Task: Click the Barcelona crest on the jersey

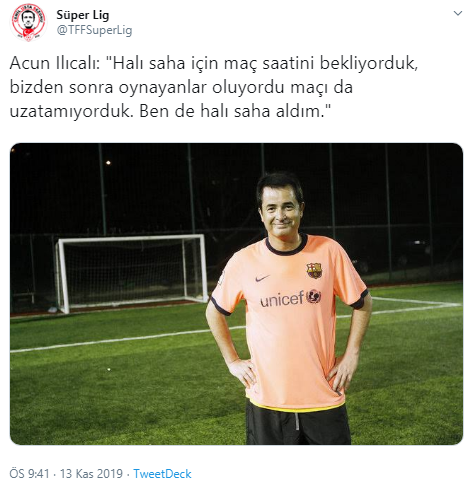Action: click(x=314, y=270)
